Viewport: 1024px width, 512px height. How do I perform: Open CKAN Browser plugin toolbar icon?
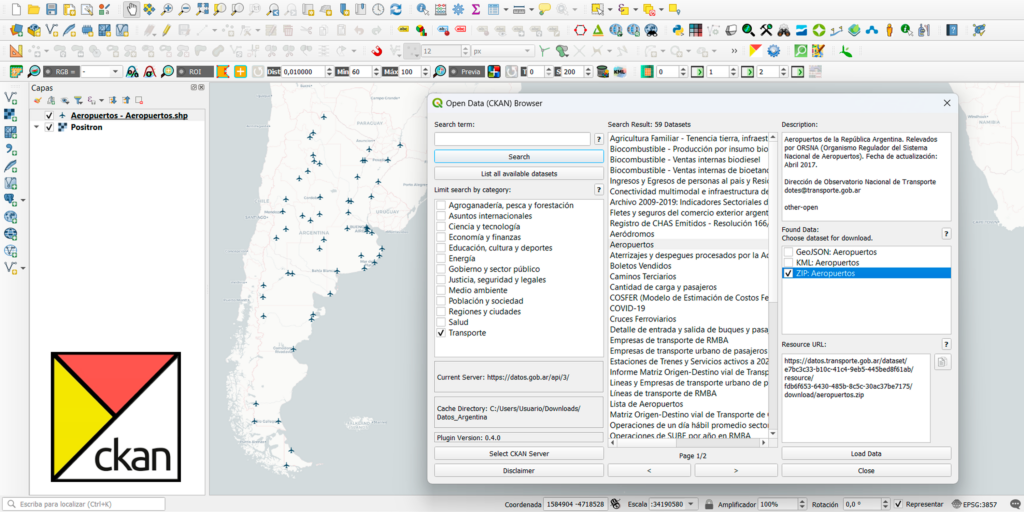point(756,51)
